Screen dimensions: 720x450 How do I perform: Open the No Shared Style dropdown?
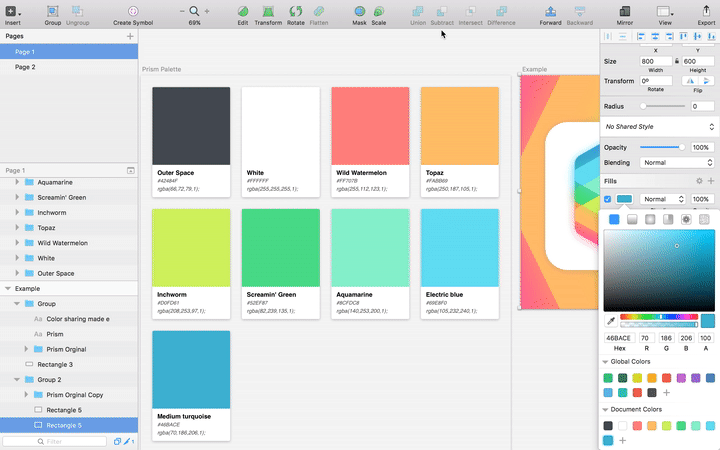[x=658, y=127]
